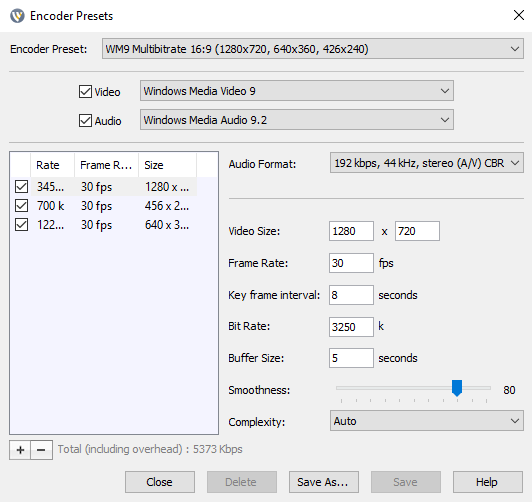Expand the Audio Format dropdown
532x502 pixels.
427,163
